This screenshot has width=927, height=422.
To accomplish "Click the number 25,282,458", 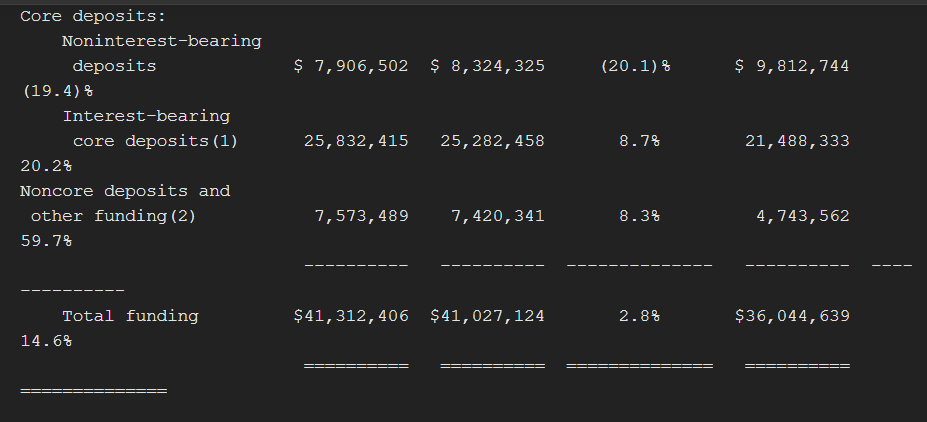I will point(492,141).
